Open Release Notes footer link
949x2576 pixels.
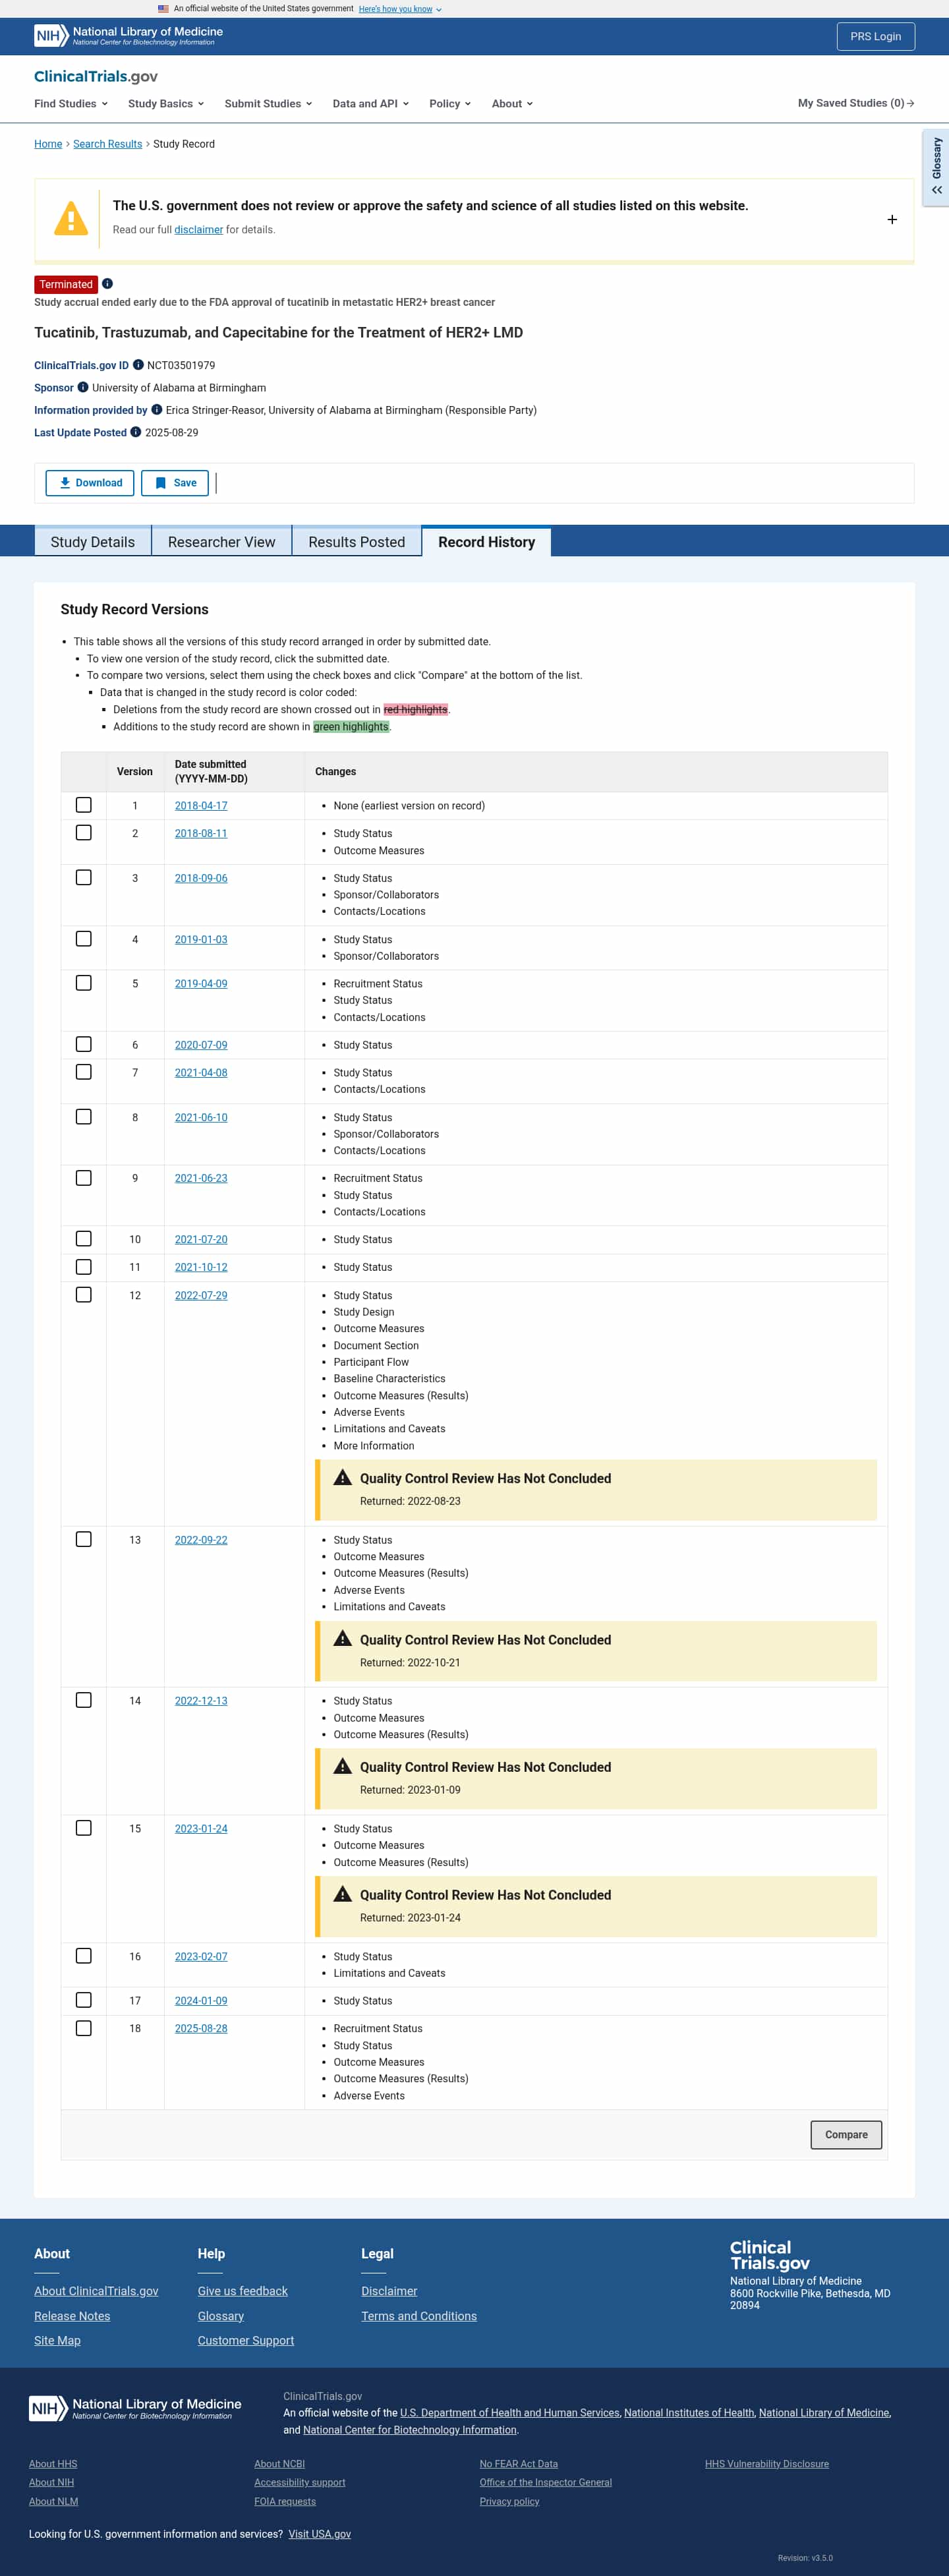(72, 2316)
